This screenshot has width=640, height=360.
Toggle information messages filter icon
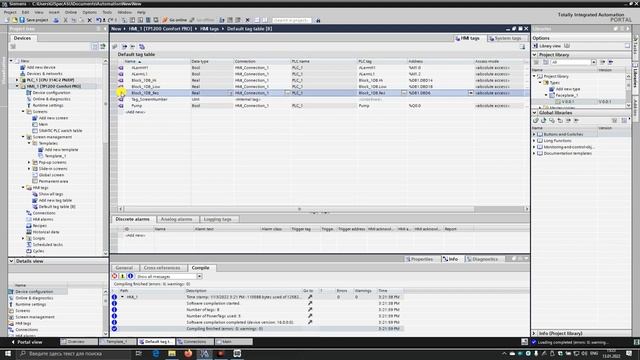[130, 276]
